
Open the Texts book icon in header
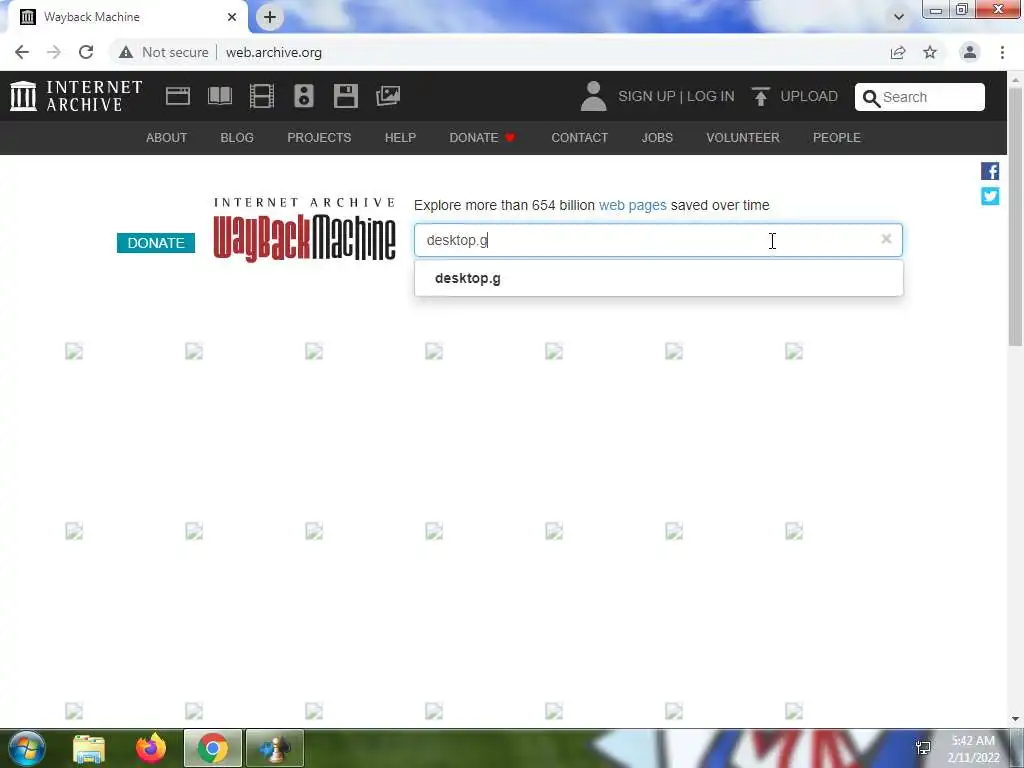(220, 96)
